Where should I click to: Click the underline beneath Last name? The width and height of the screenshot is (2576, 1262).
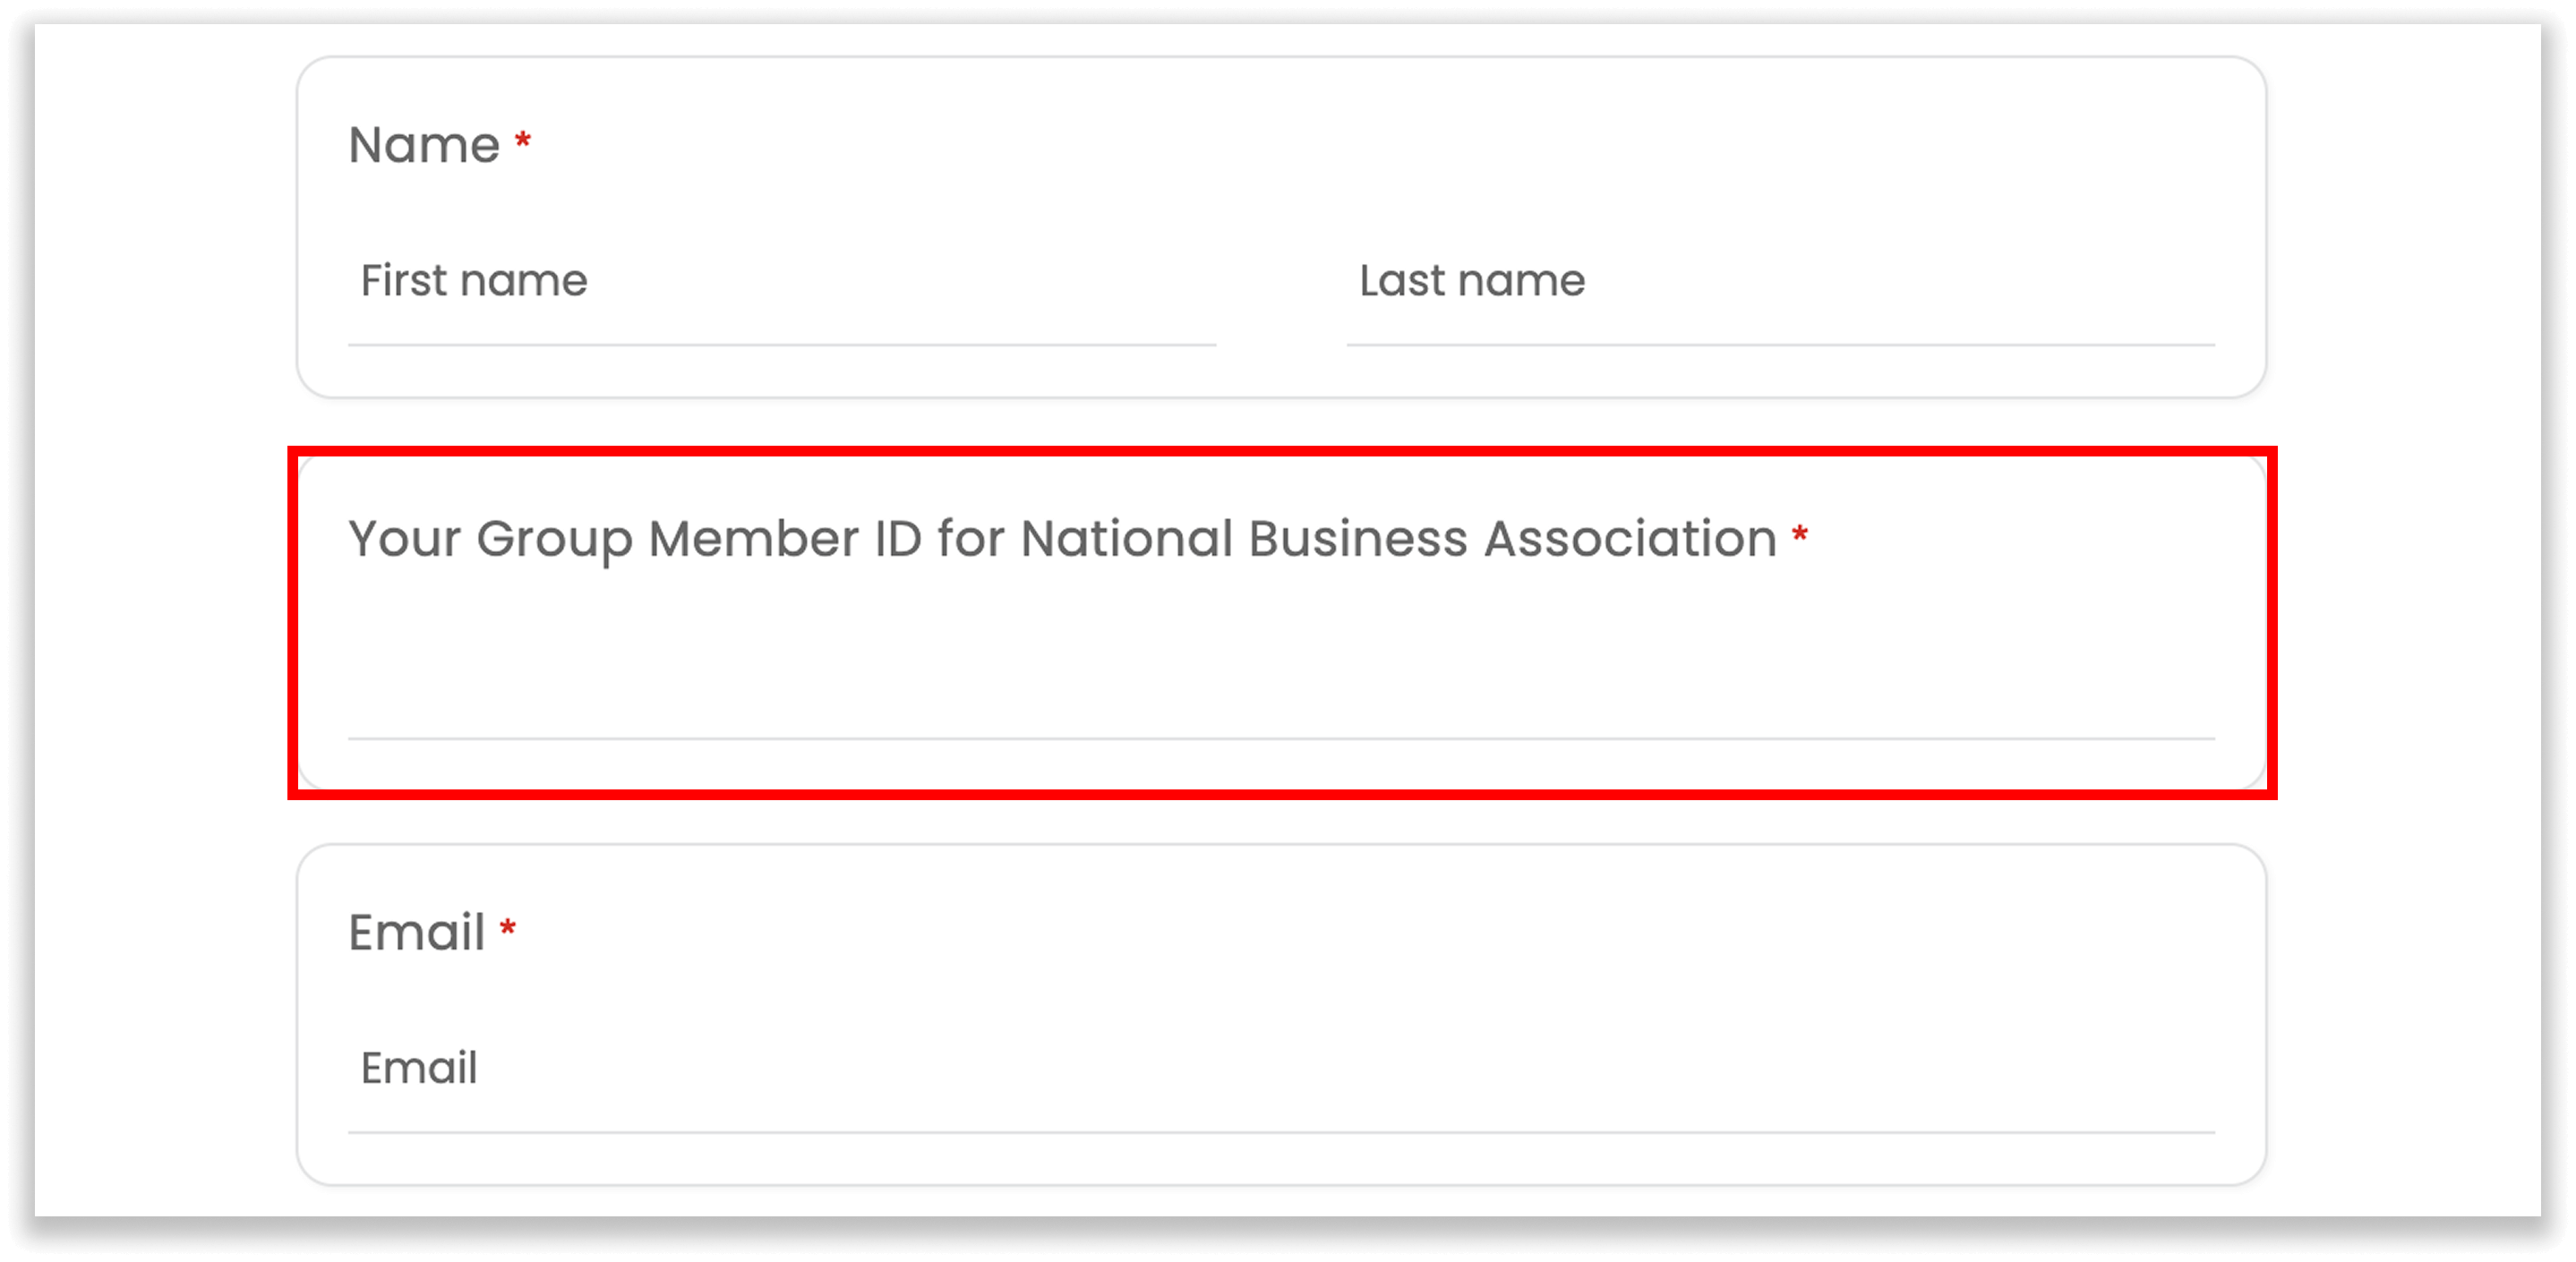(1780, 344)
